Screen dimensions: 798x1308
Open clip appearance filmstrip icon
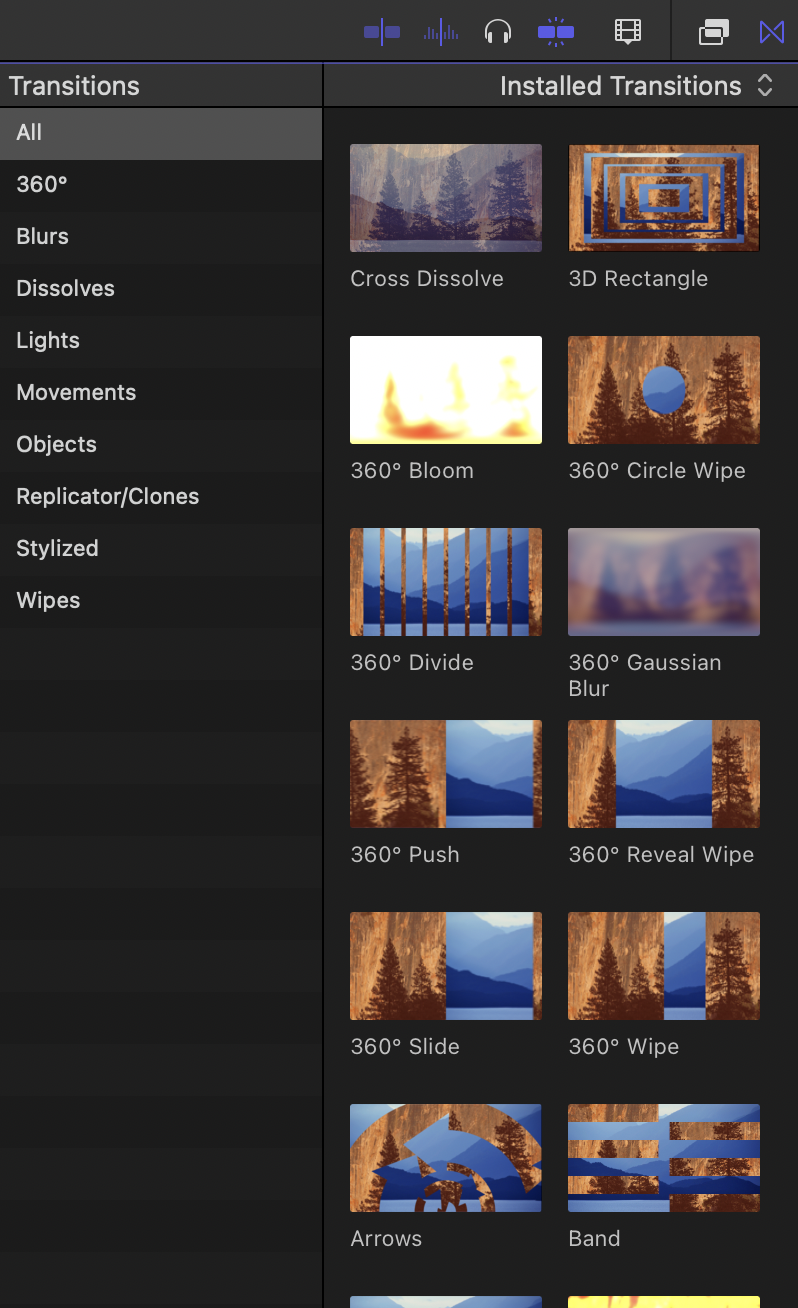click(x=627, y=32)
